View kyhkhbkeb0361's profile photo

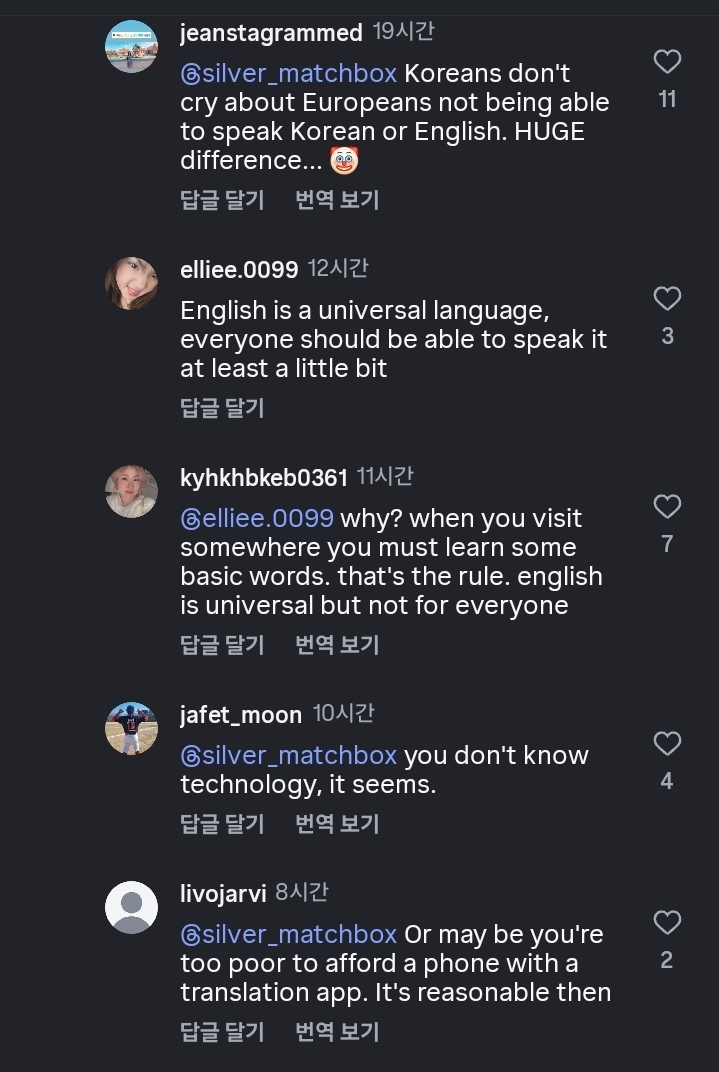131,491
